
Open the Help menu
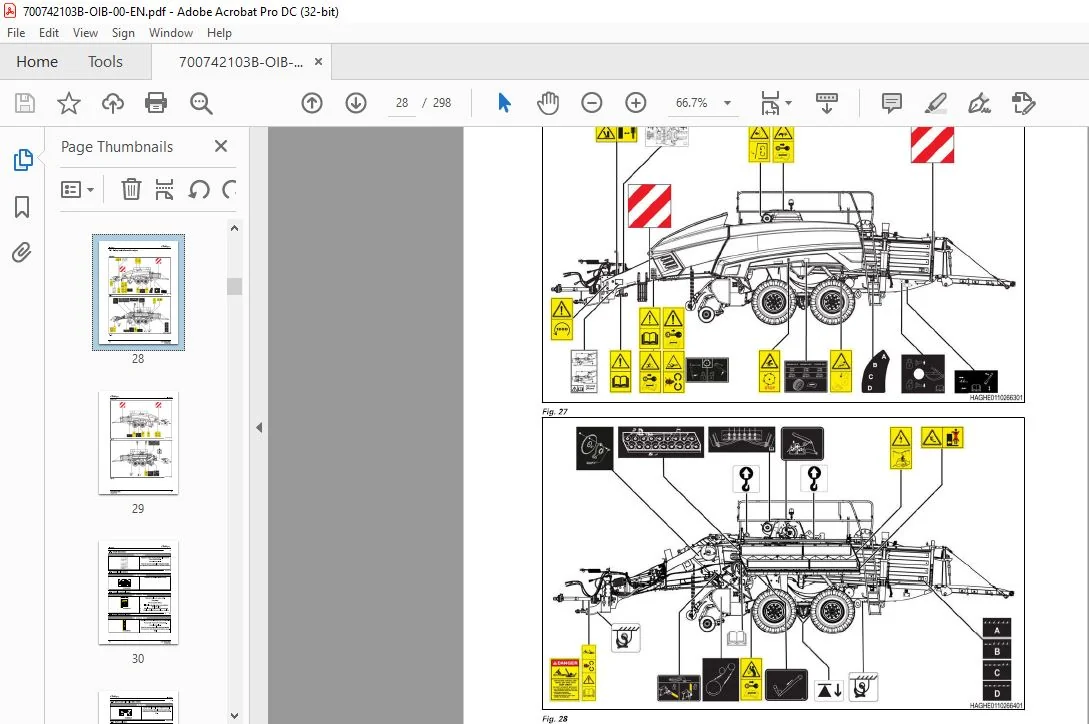219,33
